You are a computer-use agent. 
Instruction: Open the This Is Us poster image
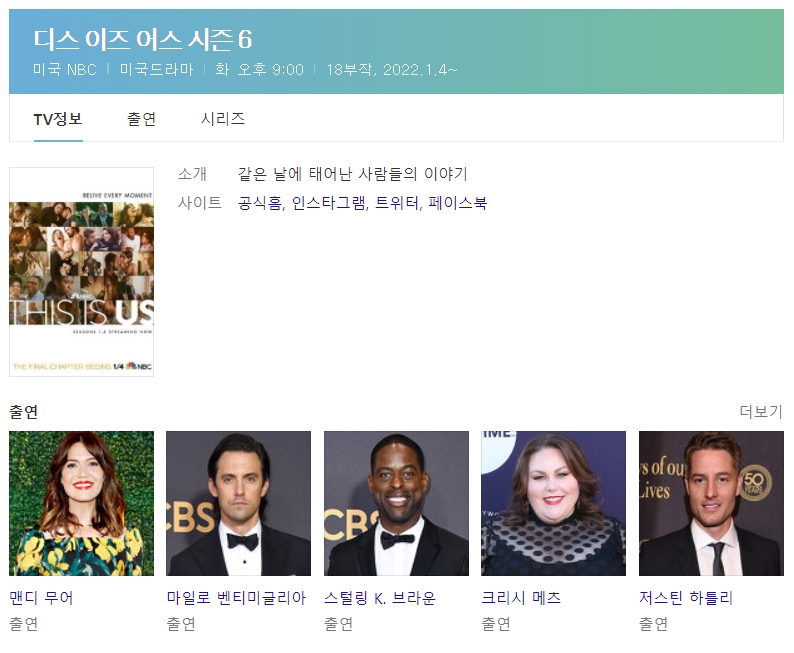pos(82,272)
